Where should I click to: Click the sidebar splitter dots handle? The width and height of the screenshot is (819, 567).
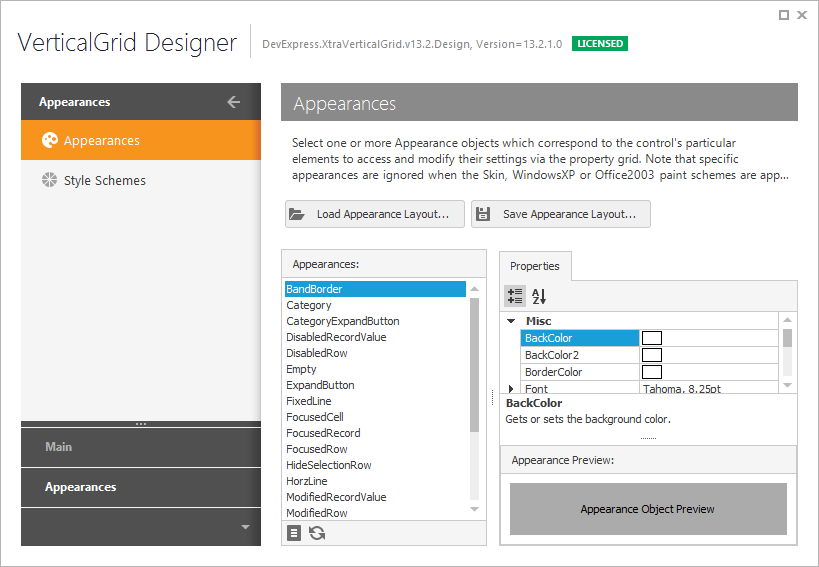141,424
